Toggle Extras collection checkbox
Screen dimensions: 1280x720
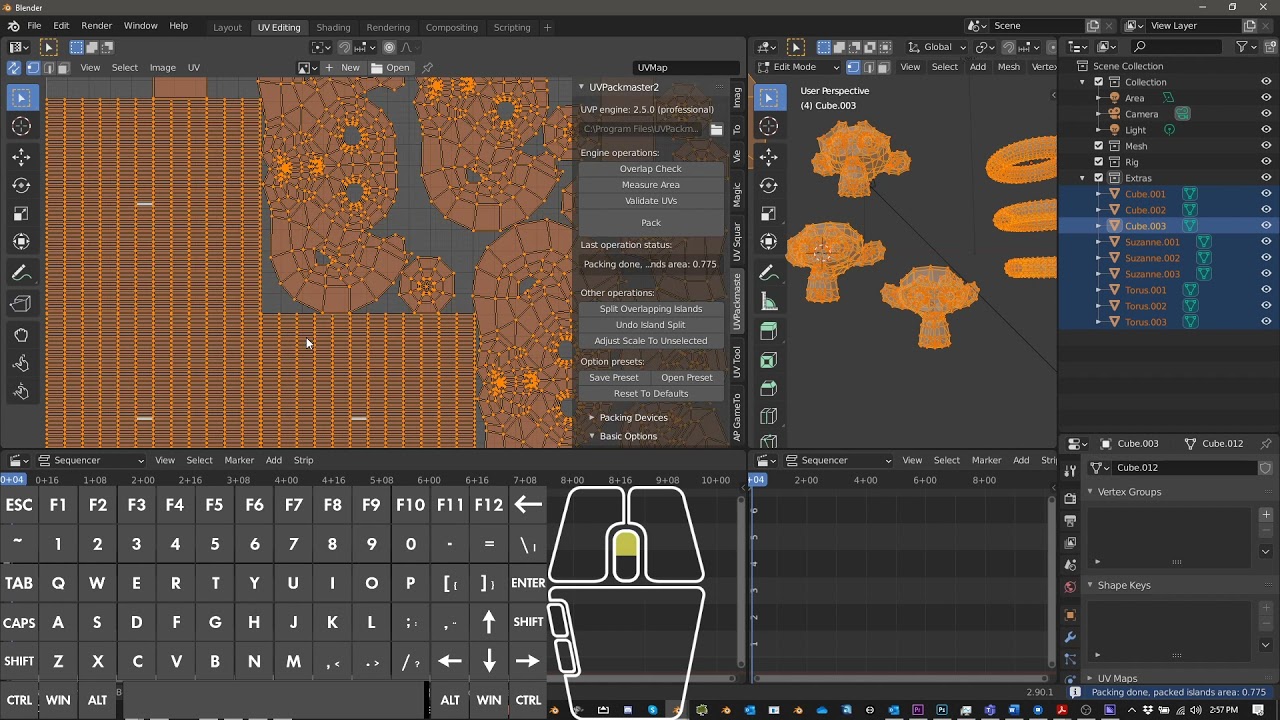pyautogui.click(x=1099, y=178)
